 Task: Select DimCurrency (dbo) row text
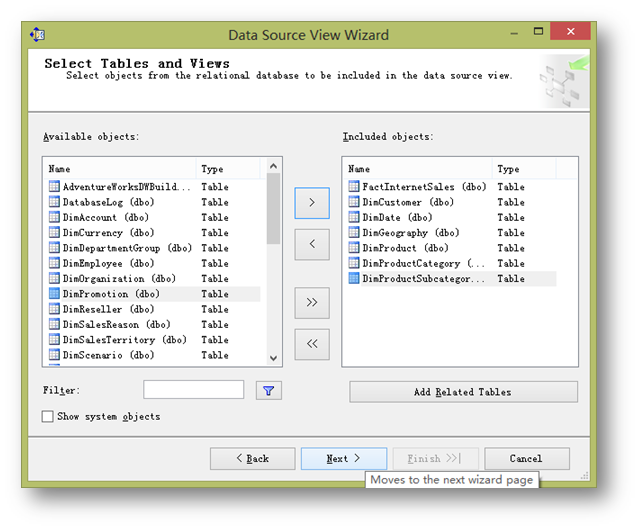(x=108, y=233)
